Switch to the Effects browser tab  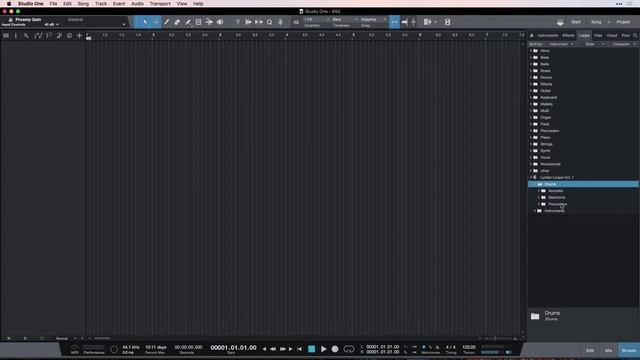(x=568, y=36)
